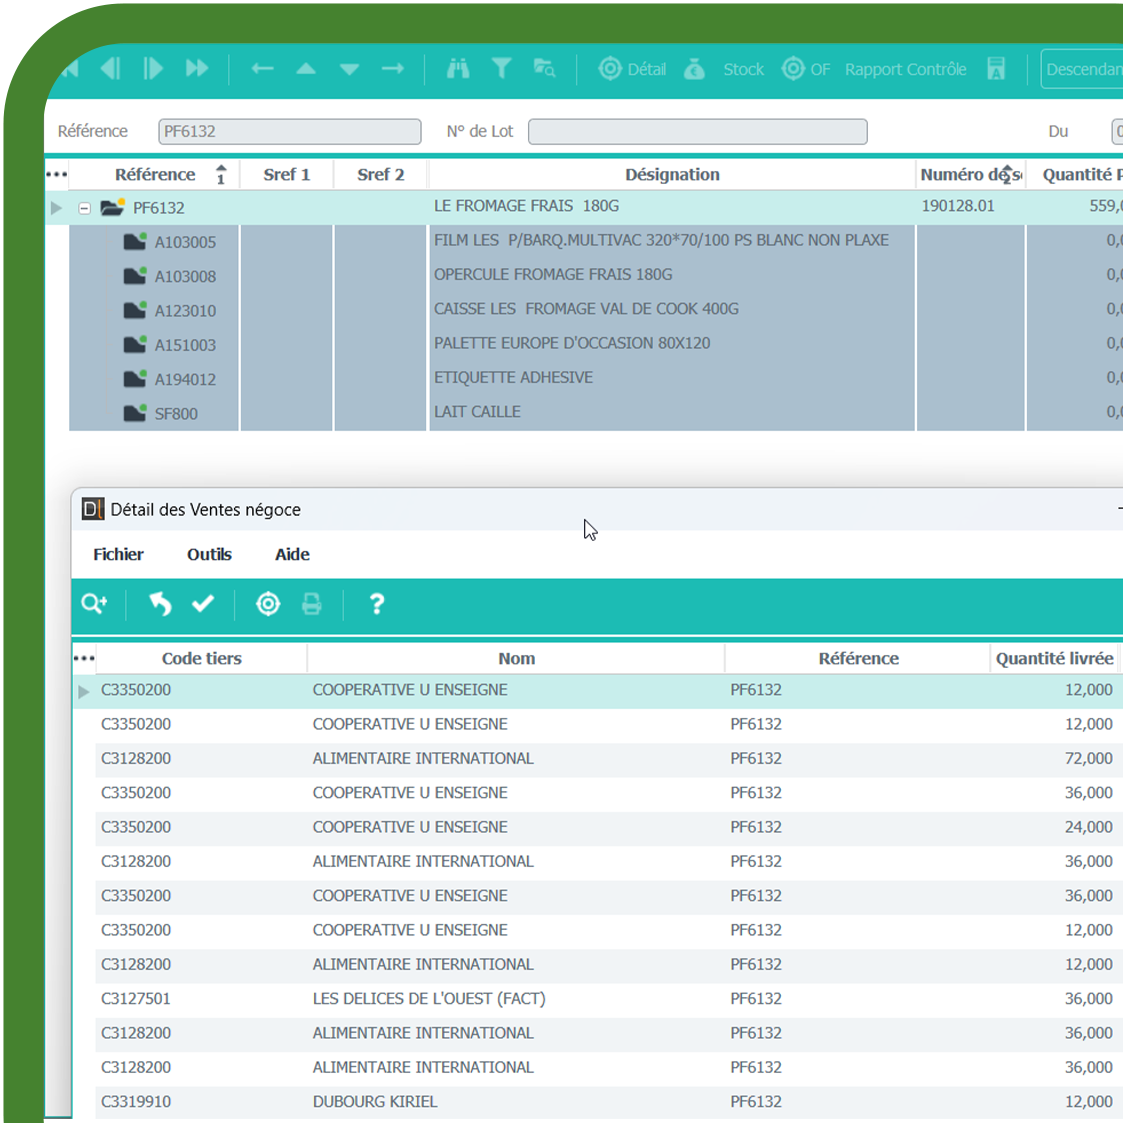The height and width of the screenshot is (1123, 1123).
Task: Click the question mark help icon
Action: [377, 604]
